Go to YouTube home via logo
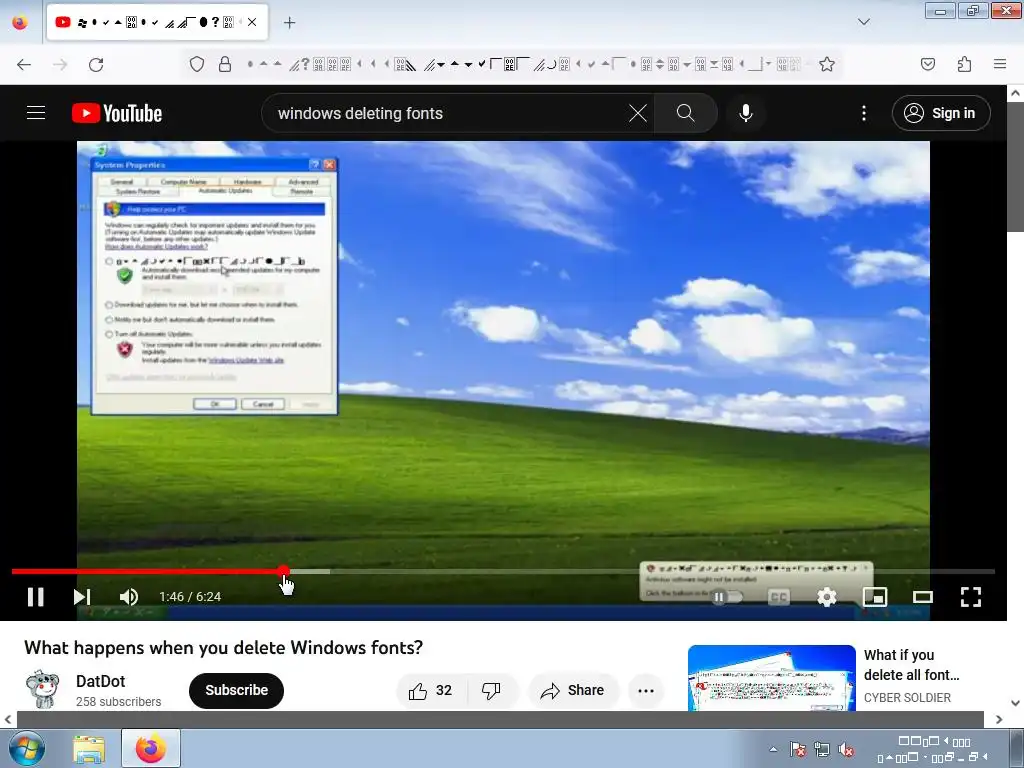1024x768 pixels. (x=117, y=113)
